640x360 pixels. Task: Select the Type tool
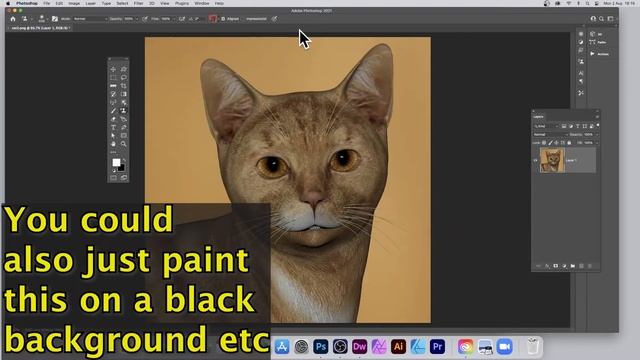[113, 127]
